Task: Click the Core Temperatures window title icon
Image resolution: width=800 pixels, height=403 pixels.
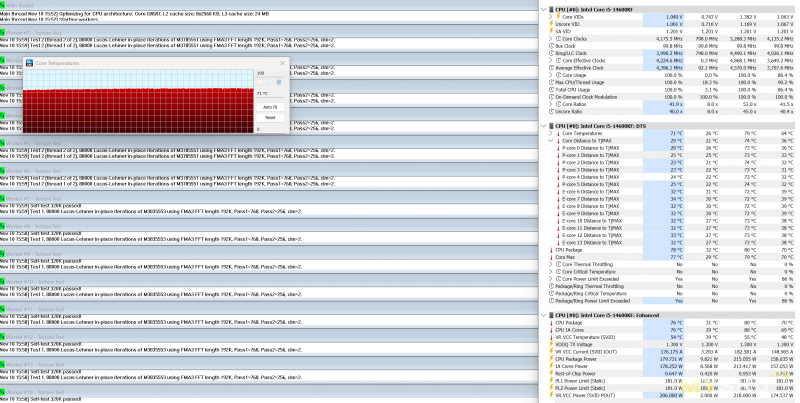Action: (x=30, y=61)
